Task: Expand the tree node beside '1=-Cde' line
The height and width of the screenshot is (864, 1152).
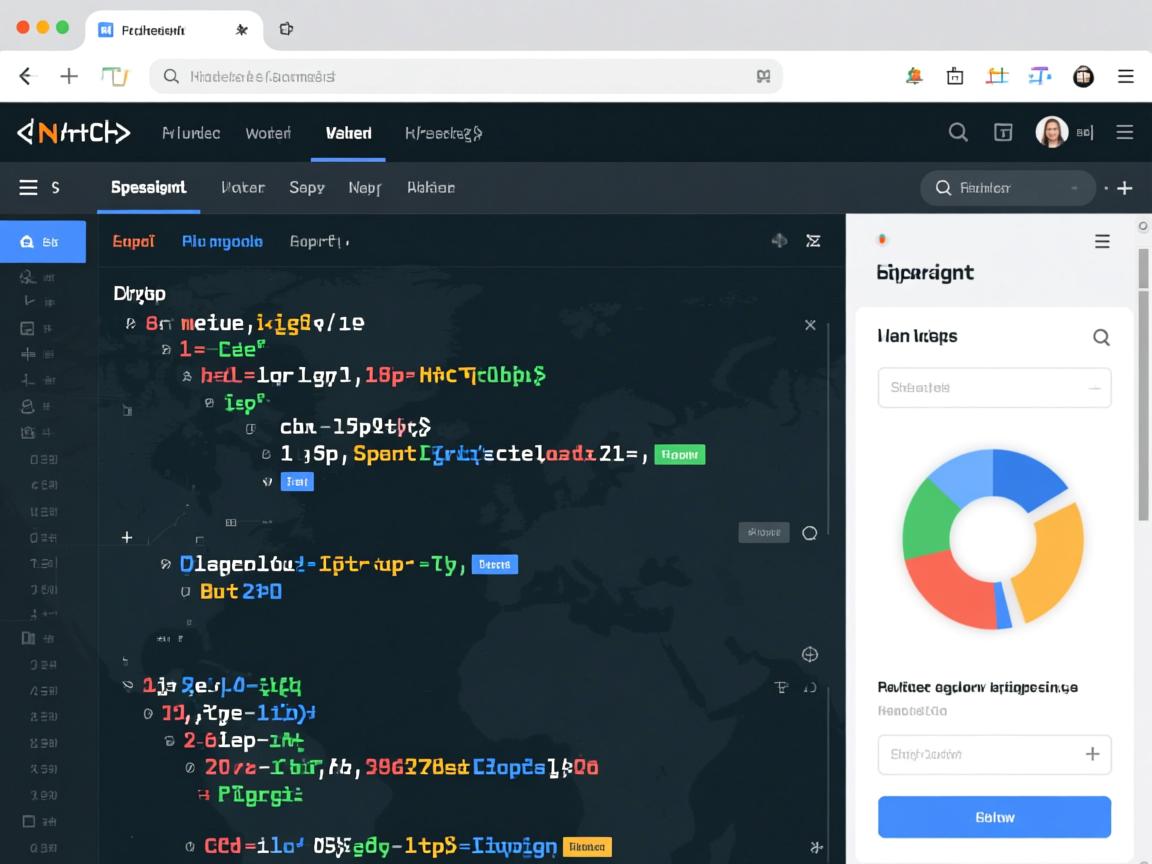Action: pyautogui.click(x=166, y=349)
